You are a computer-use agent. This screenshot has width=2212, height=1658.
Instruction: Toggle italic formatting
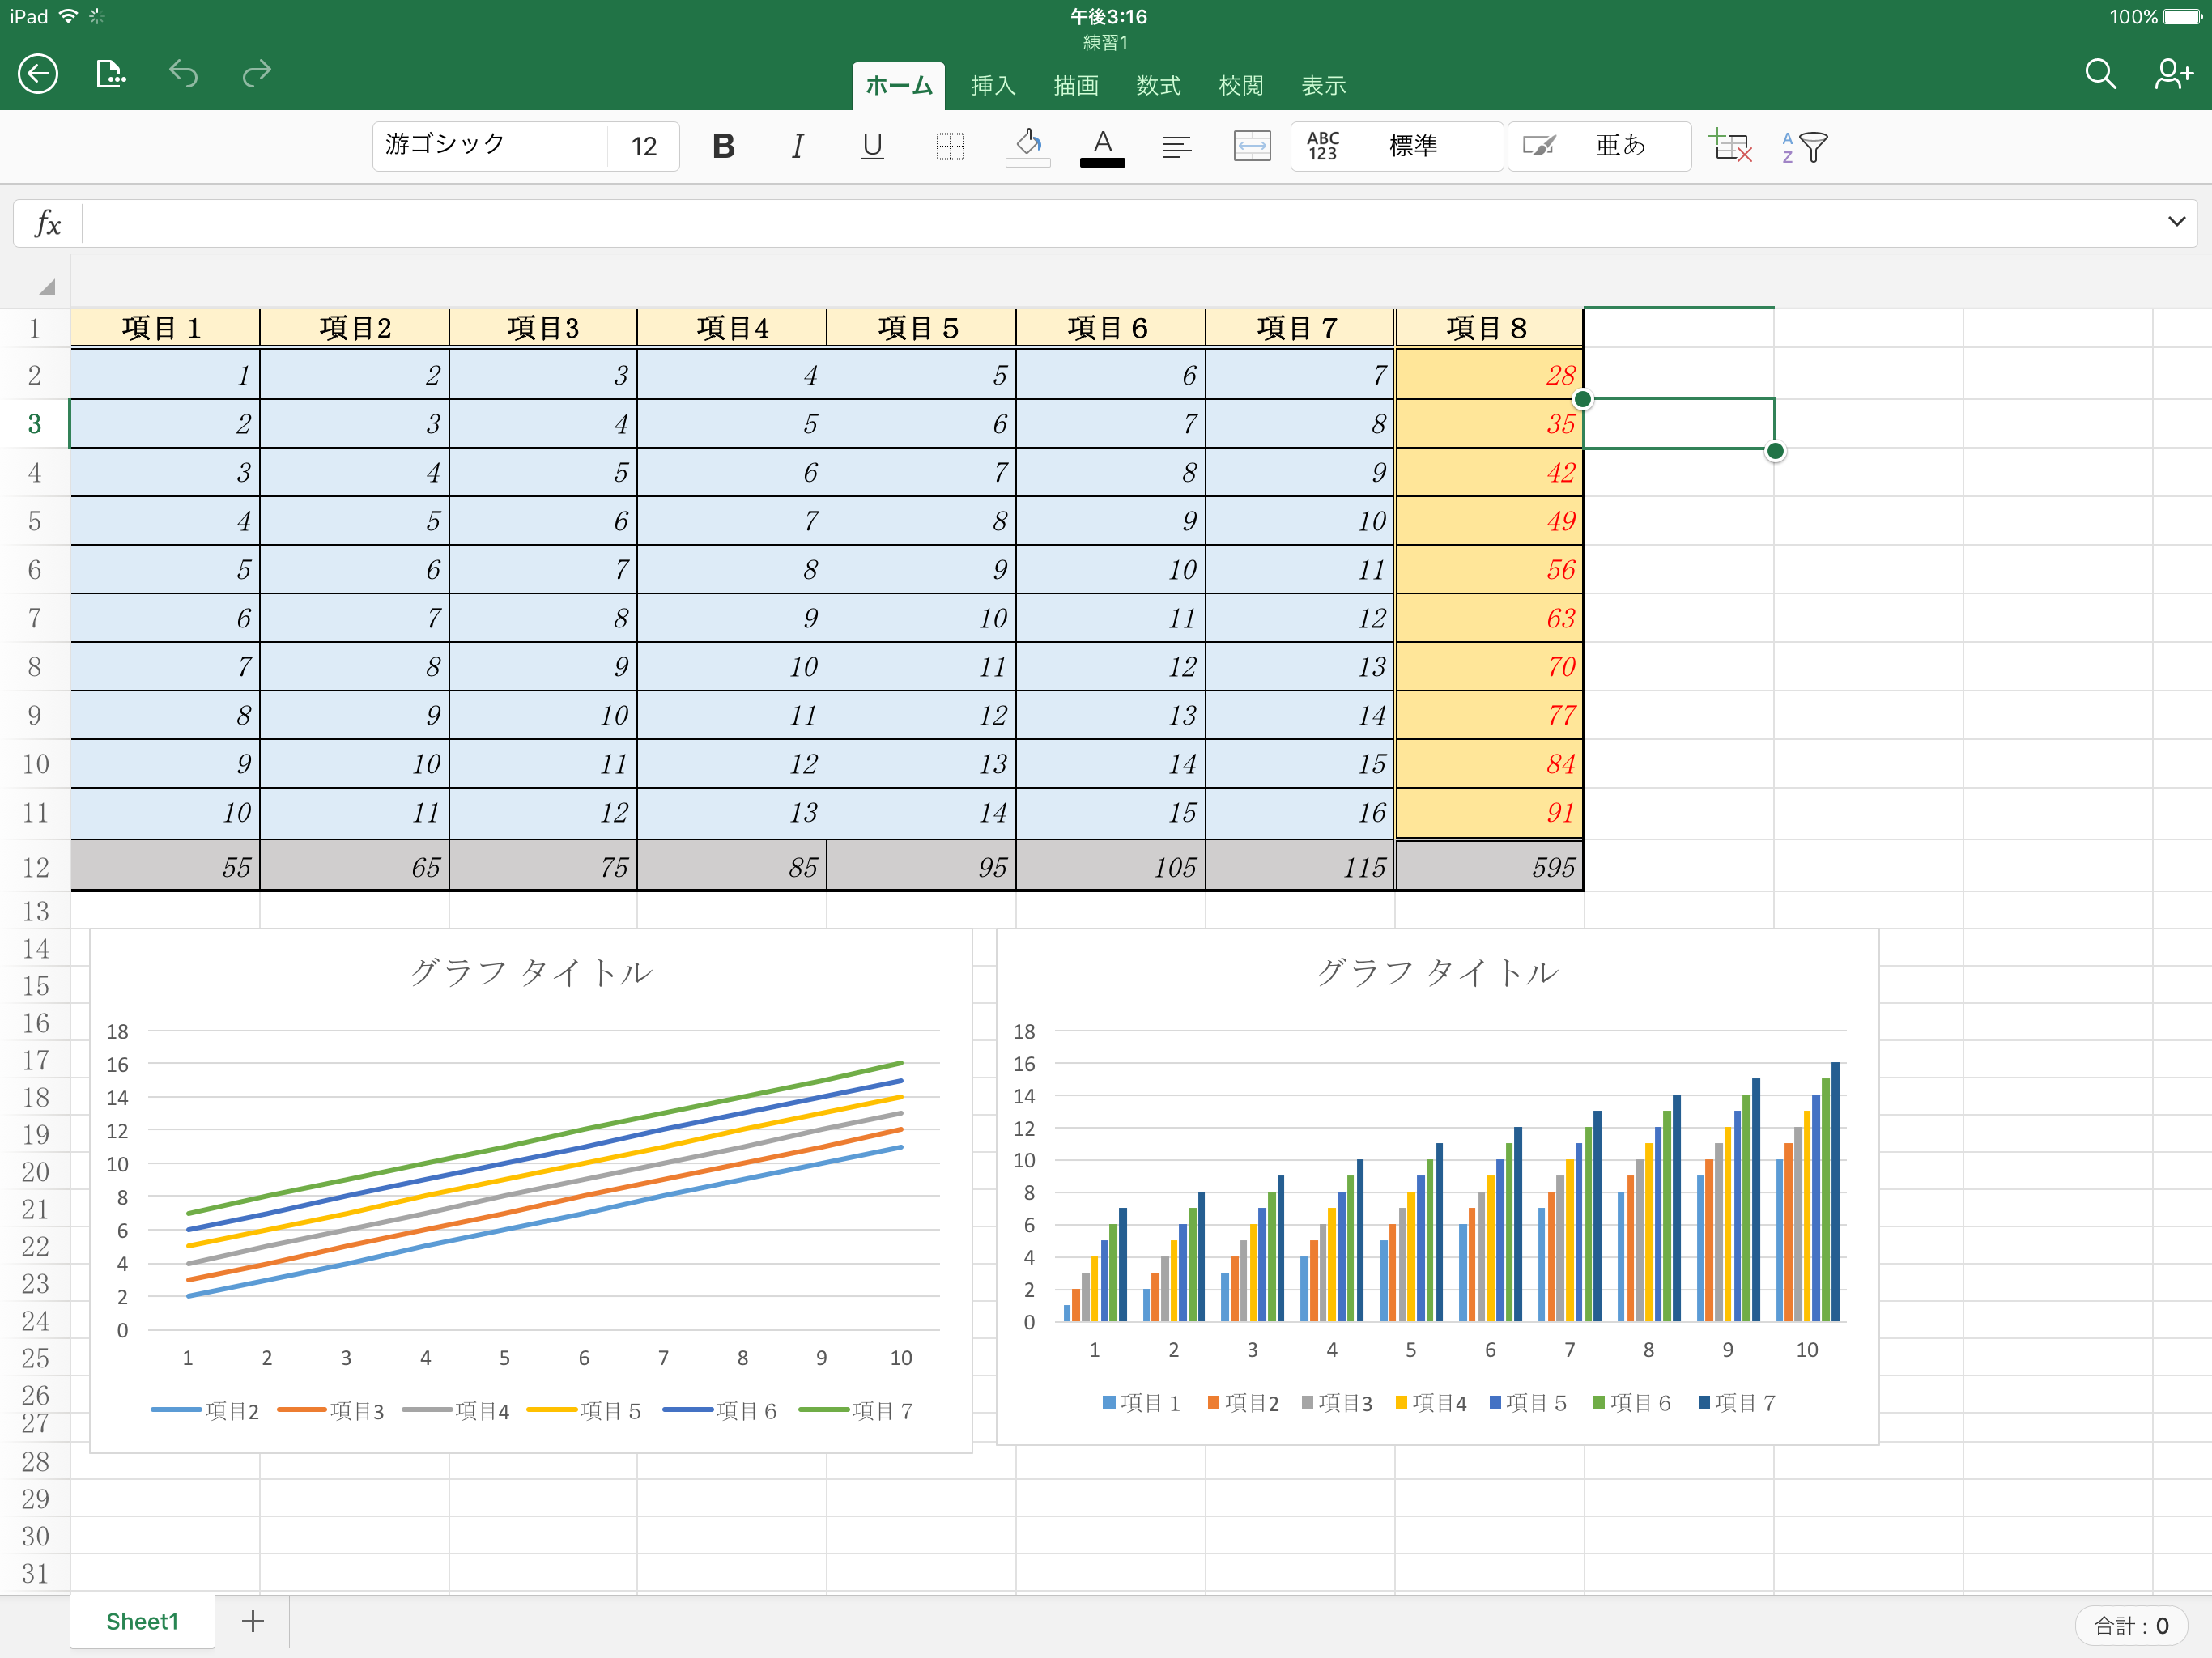pyautogui.click(x=797, y=147)
